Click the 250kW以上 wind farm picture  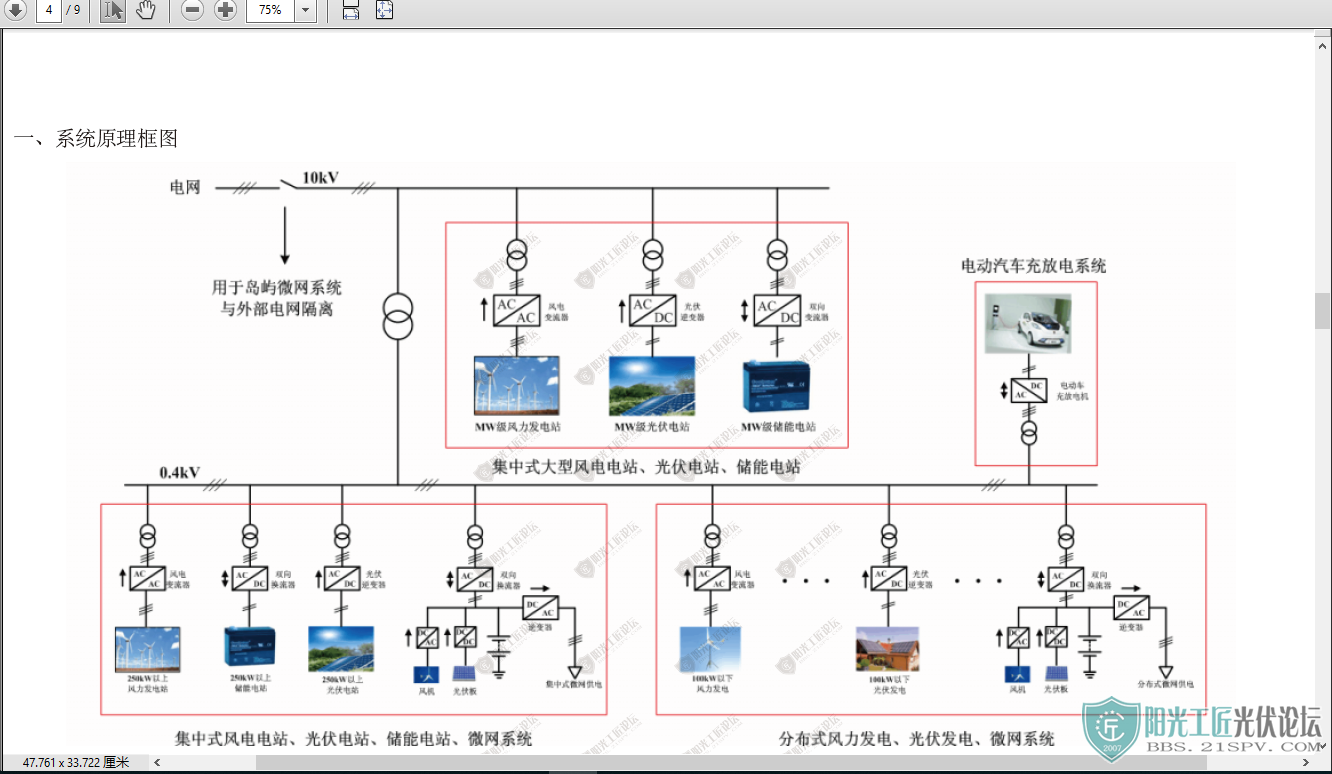(x=147, y=648)
